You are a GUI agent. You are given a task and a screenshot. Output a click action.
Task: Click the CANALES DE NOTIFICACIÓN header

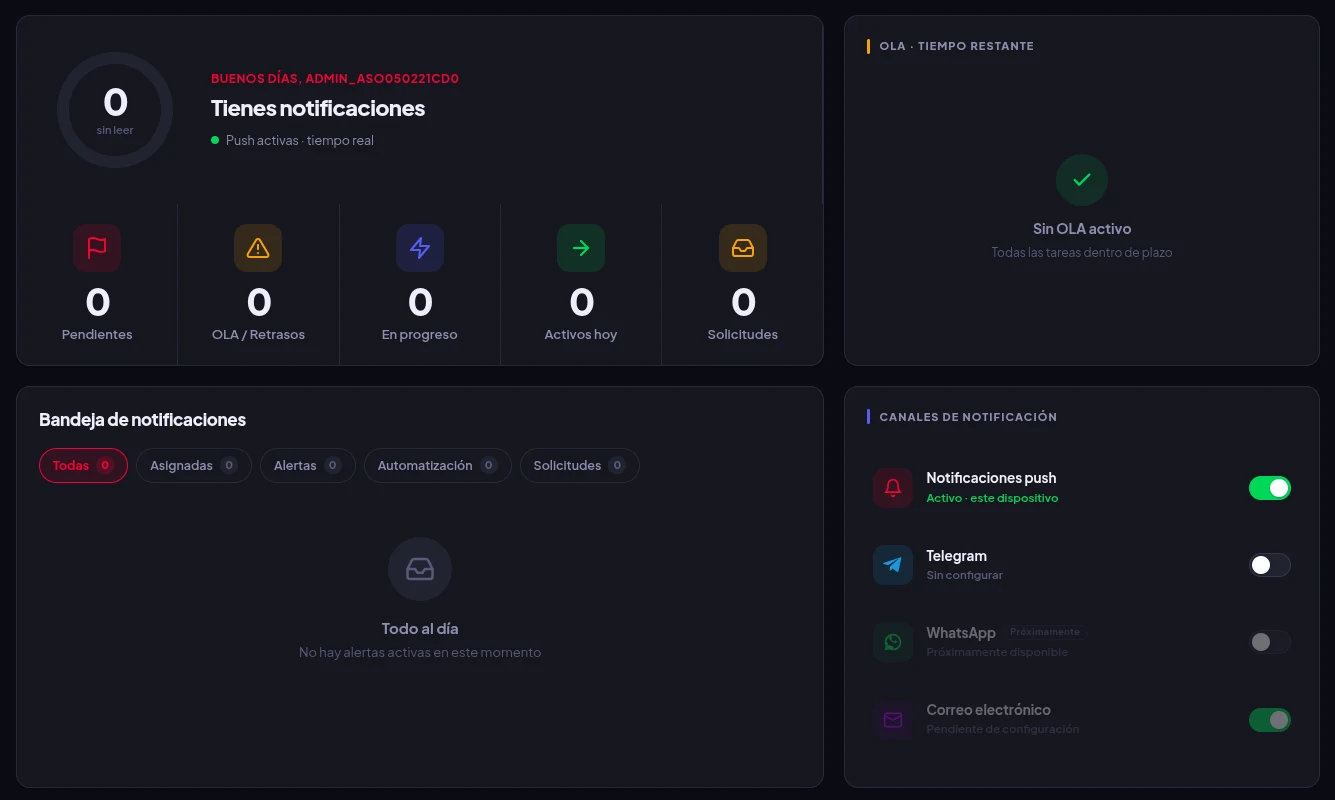[968, 417]
